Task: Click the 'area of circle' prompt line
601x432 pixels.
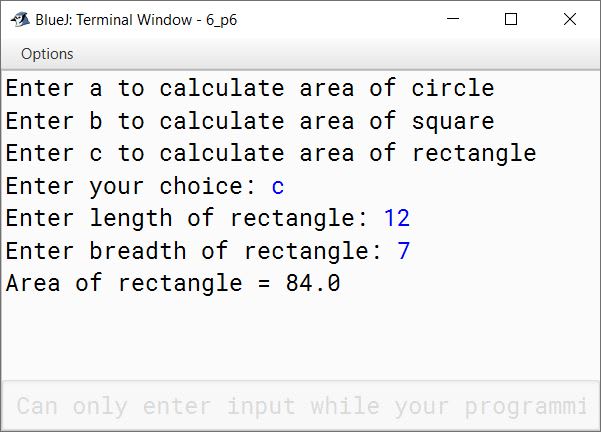Action: 250,88
